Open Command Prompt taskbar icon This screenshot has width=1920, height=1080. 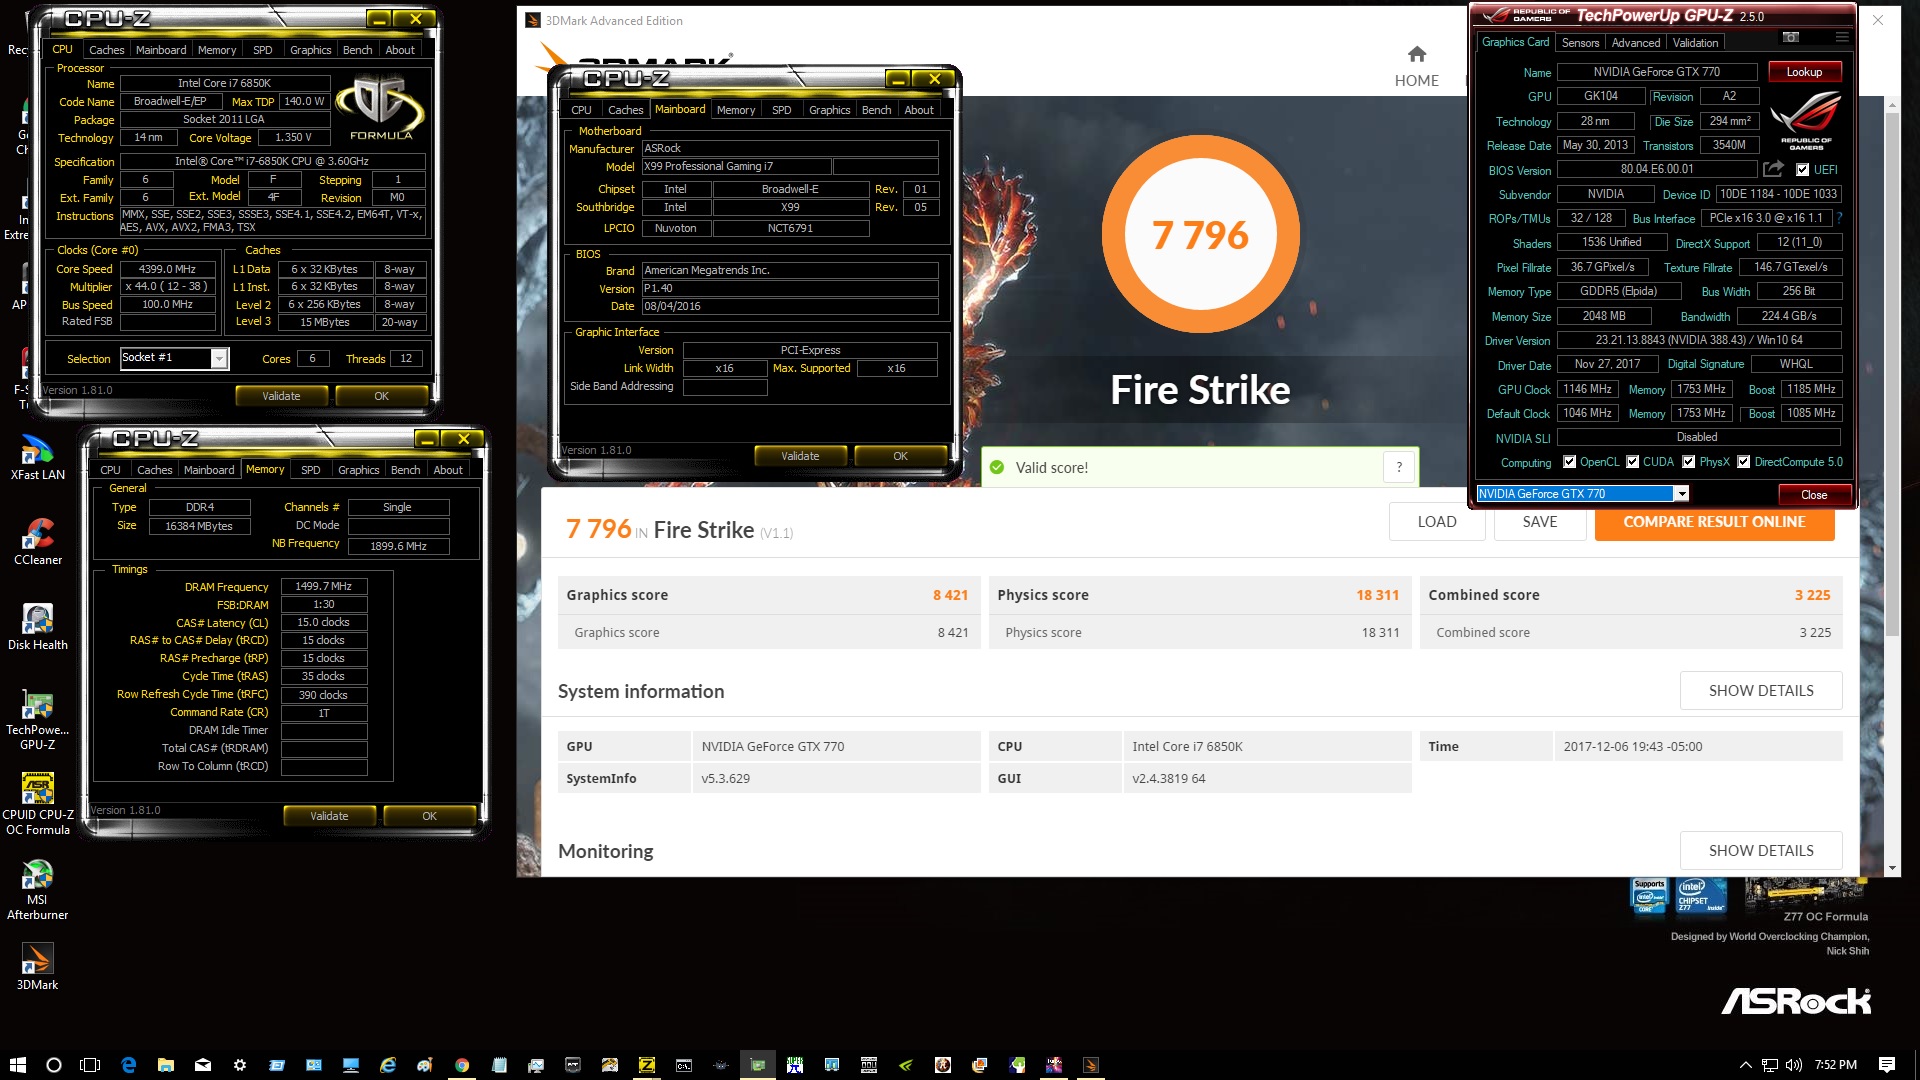[684, 1065]
